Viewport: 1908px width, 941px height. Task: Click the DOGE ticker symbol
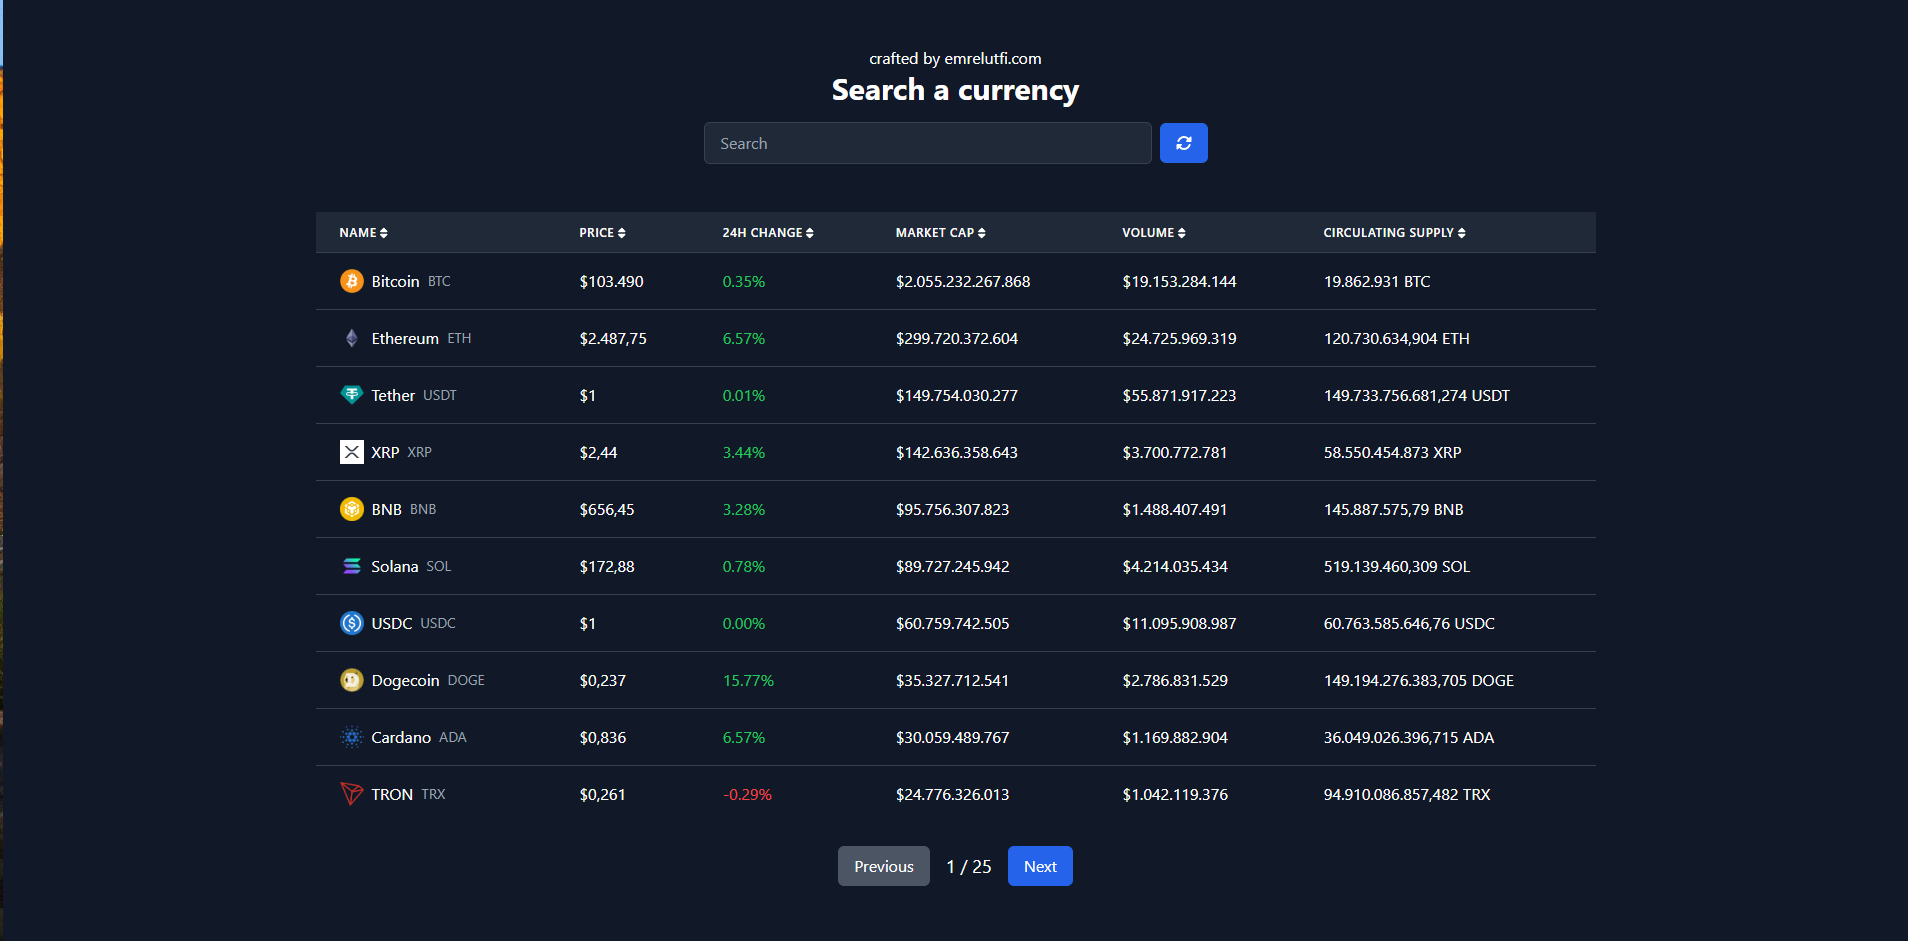click(x=466, y=681)
